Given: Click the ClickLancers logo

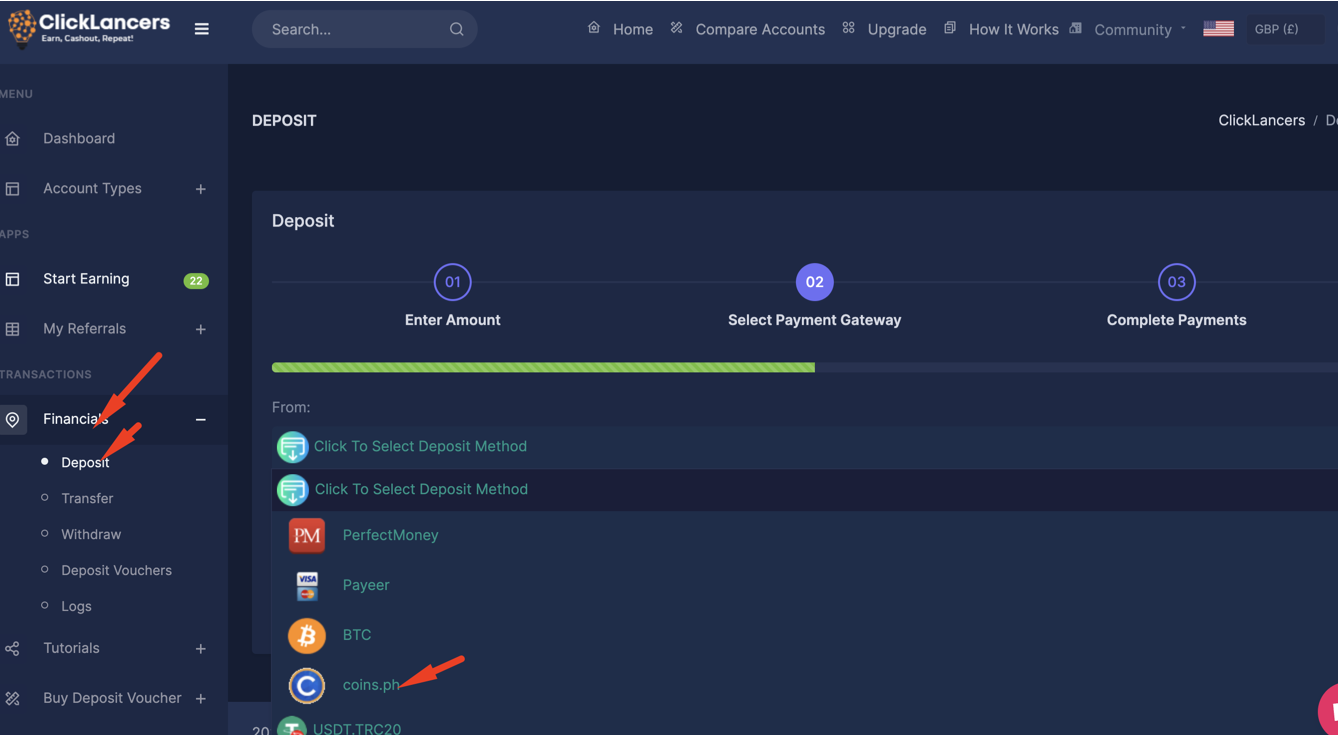Looking at the screenshot, I should pos(90,28).
